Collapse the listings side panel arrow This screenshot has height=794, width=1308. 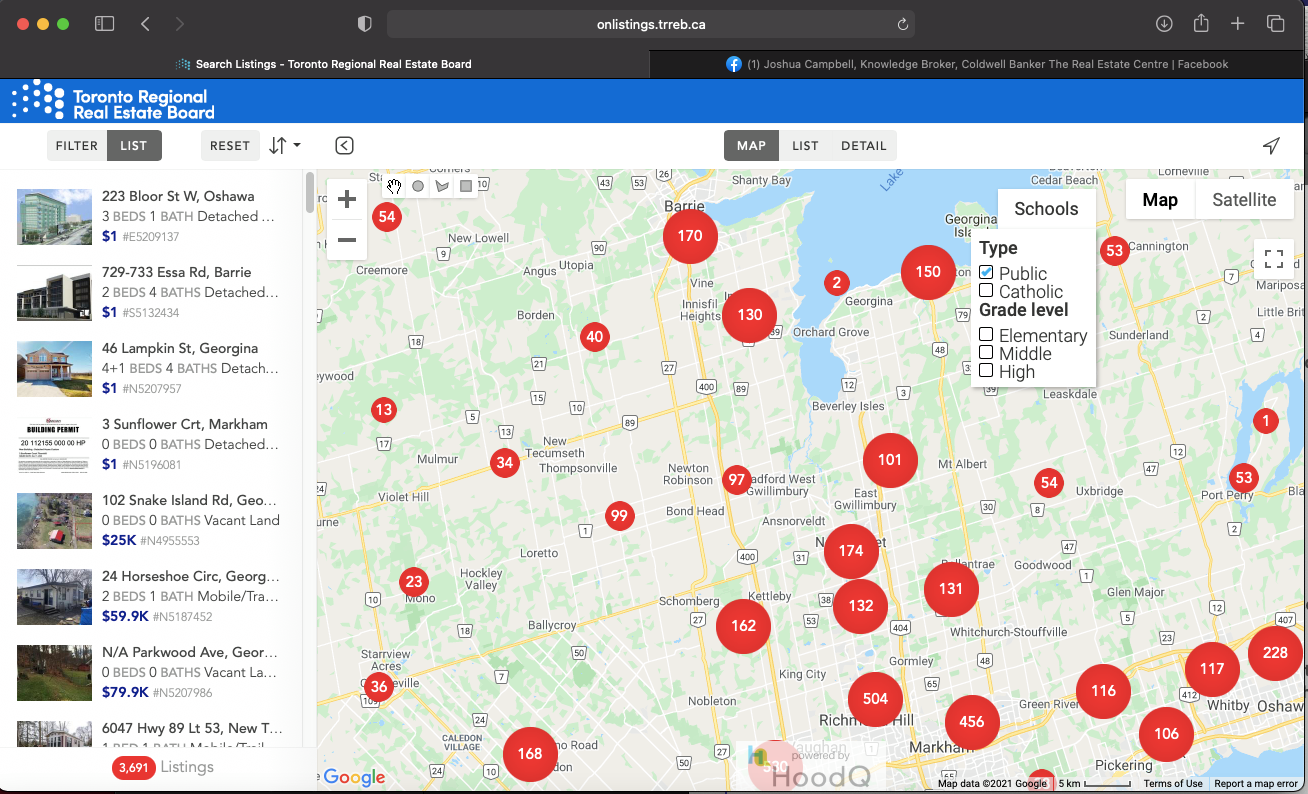tap(344, 146)
